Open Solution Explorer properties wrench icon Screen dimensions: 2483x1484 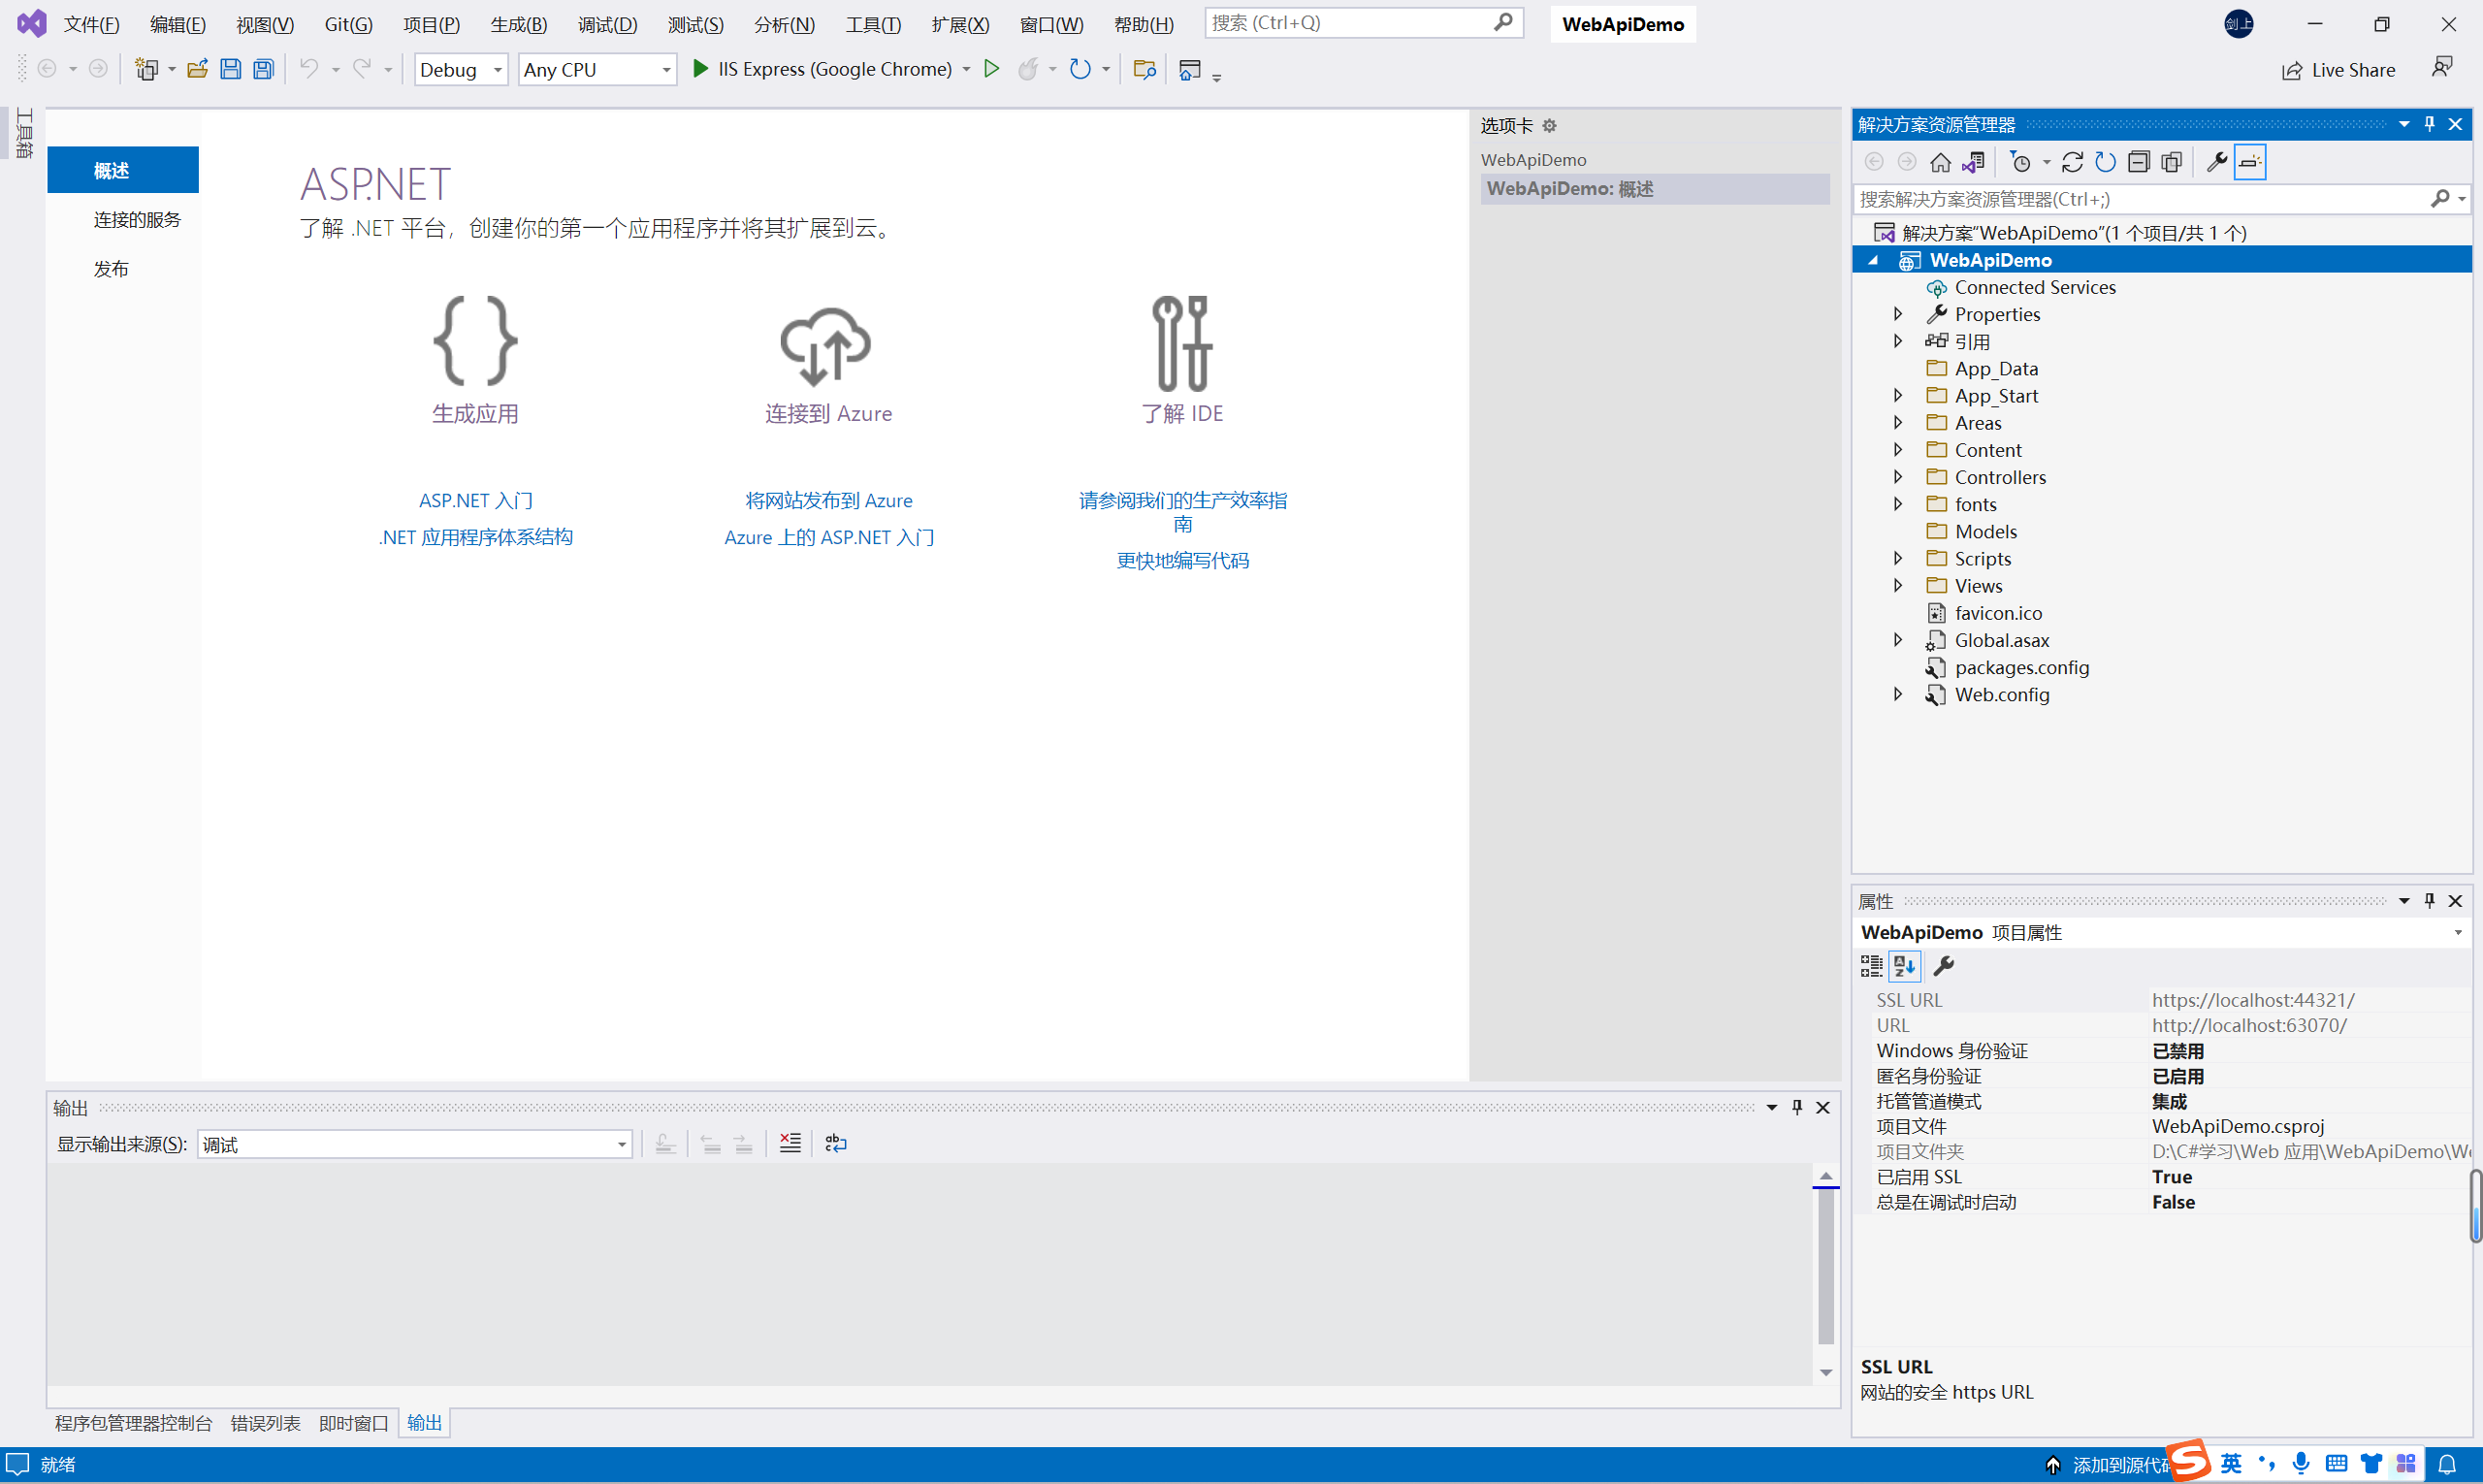tap(2216, 162)
